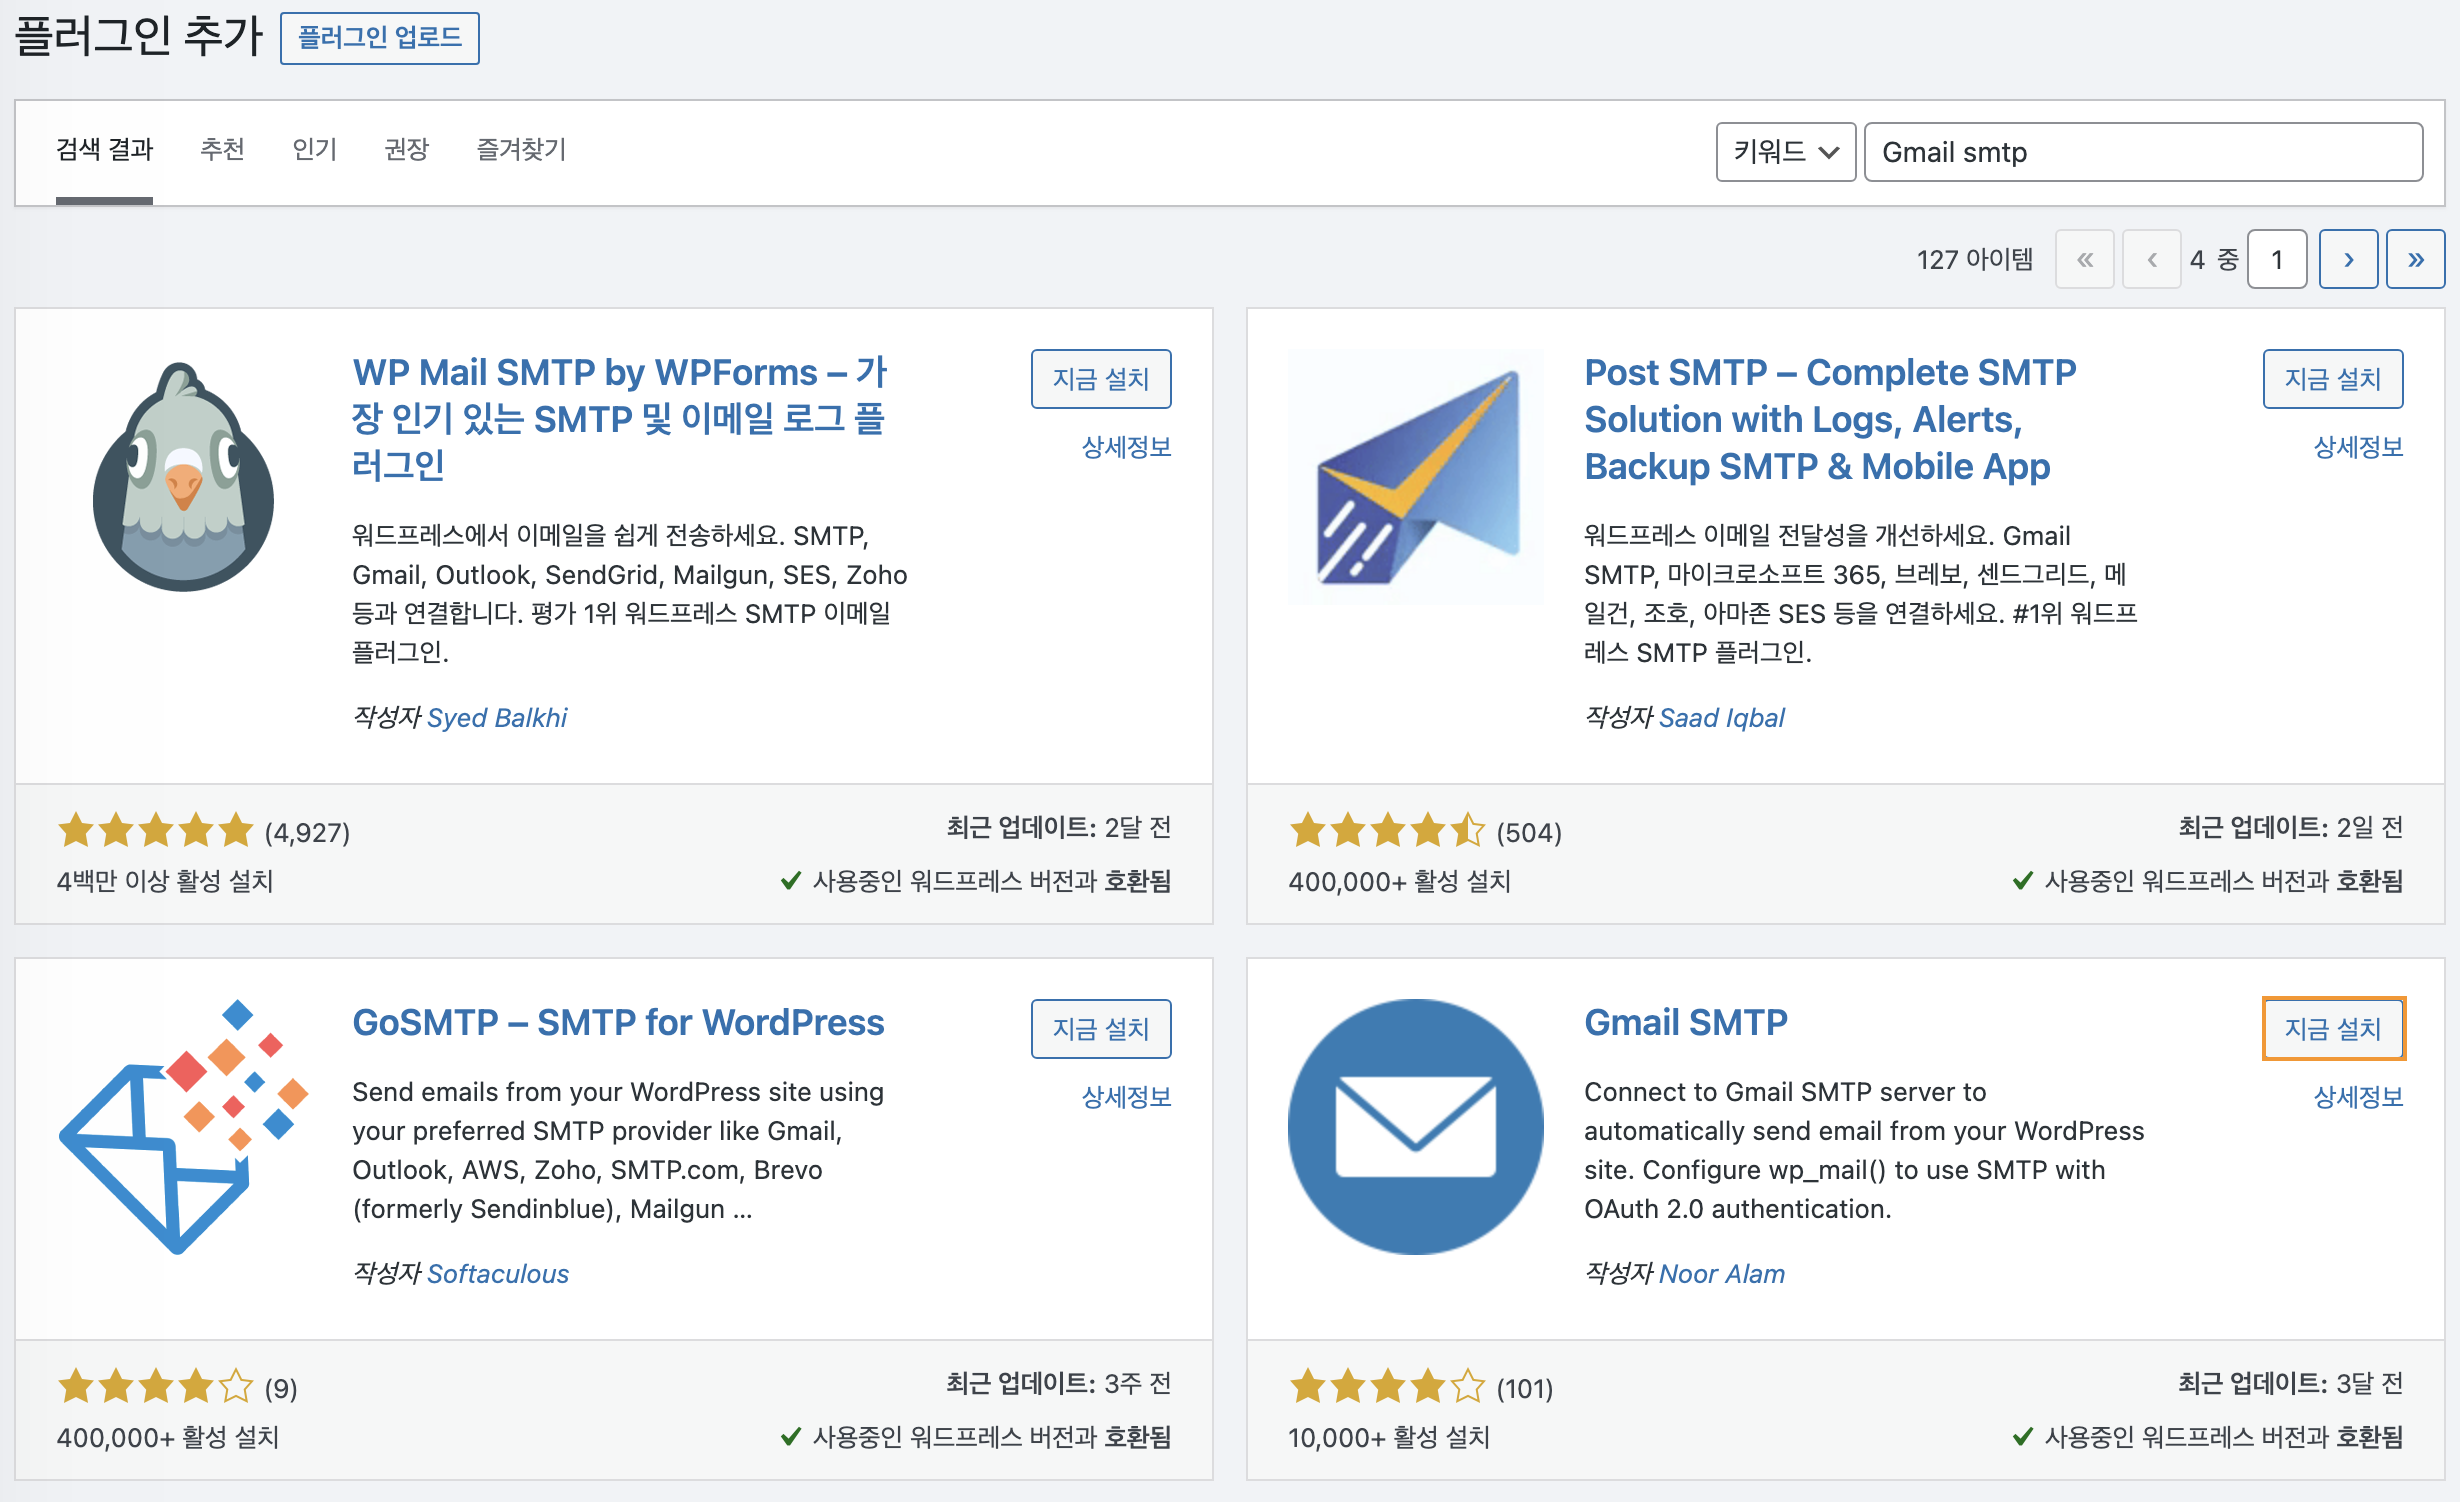Jump to the last results page arrow
Viewport: 2460px width, 1502px height.
(x=2415, y=260)
